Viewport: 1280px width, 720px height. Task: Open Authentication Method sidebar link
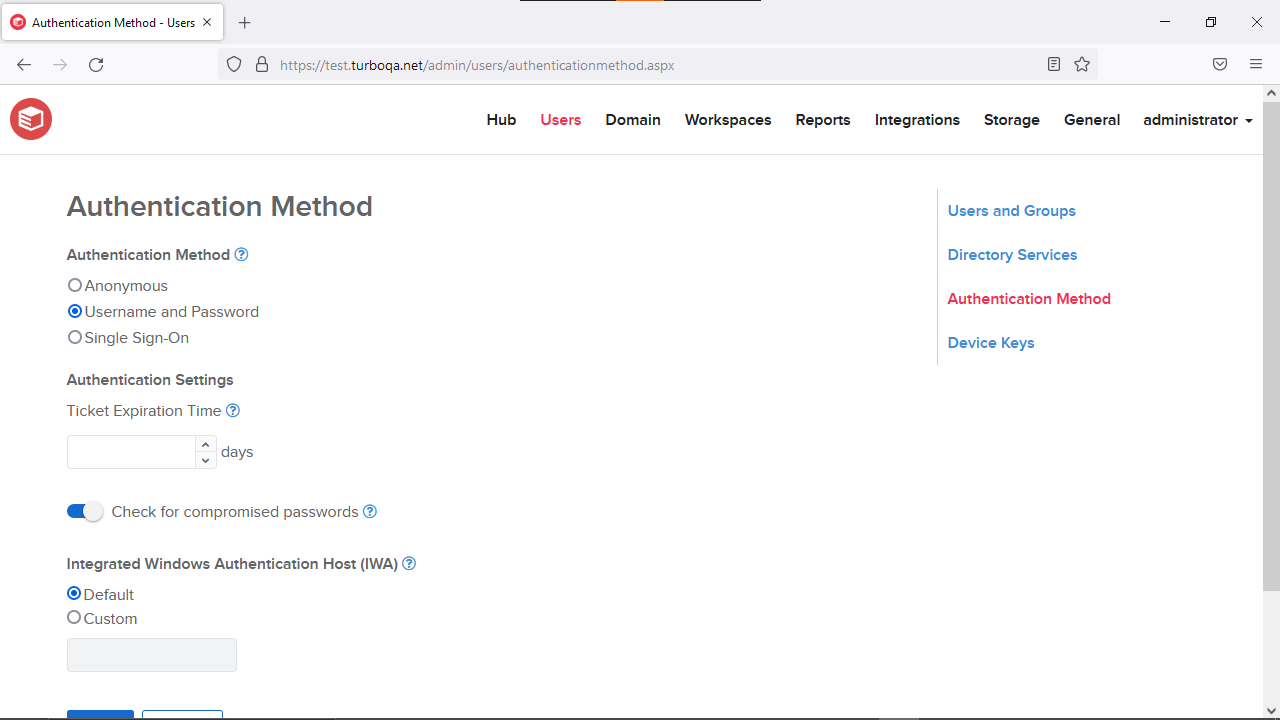[1029, 299]
